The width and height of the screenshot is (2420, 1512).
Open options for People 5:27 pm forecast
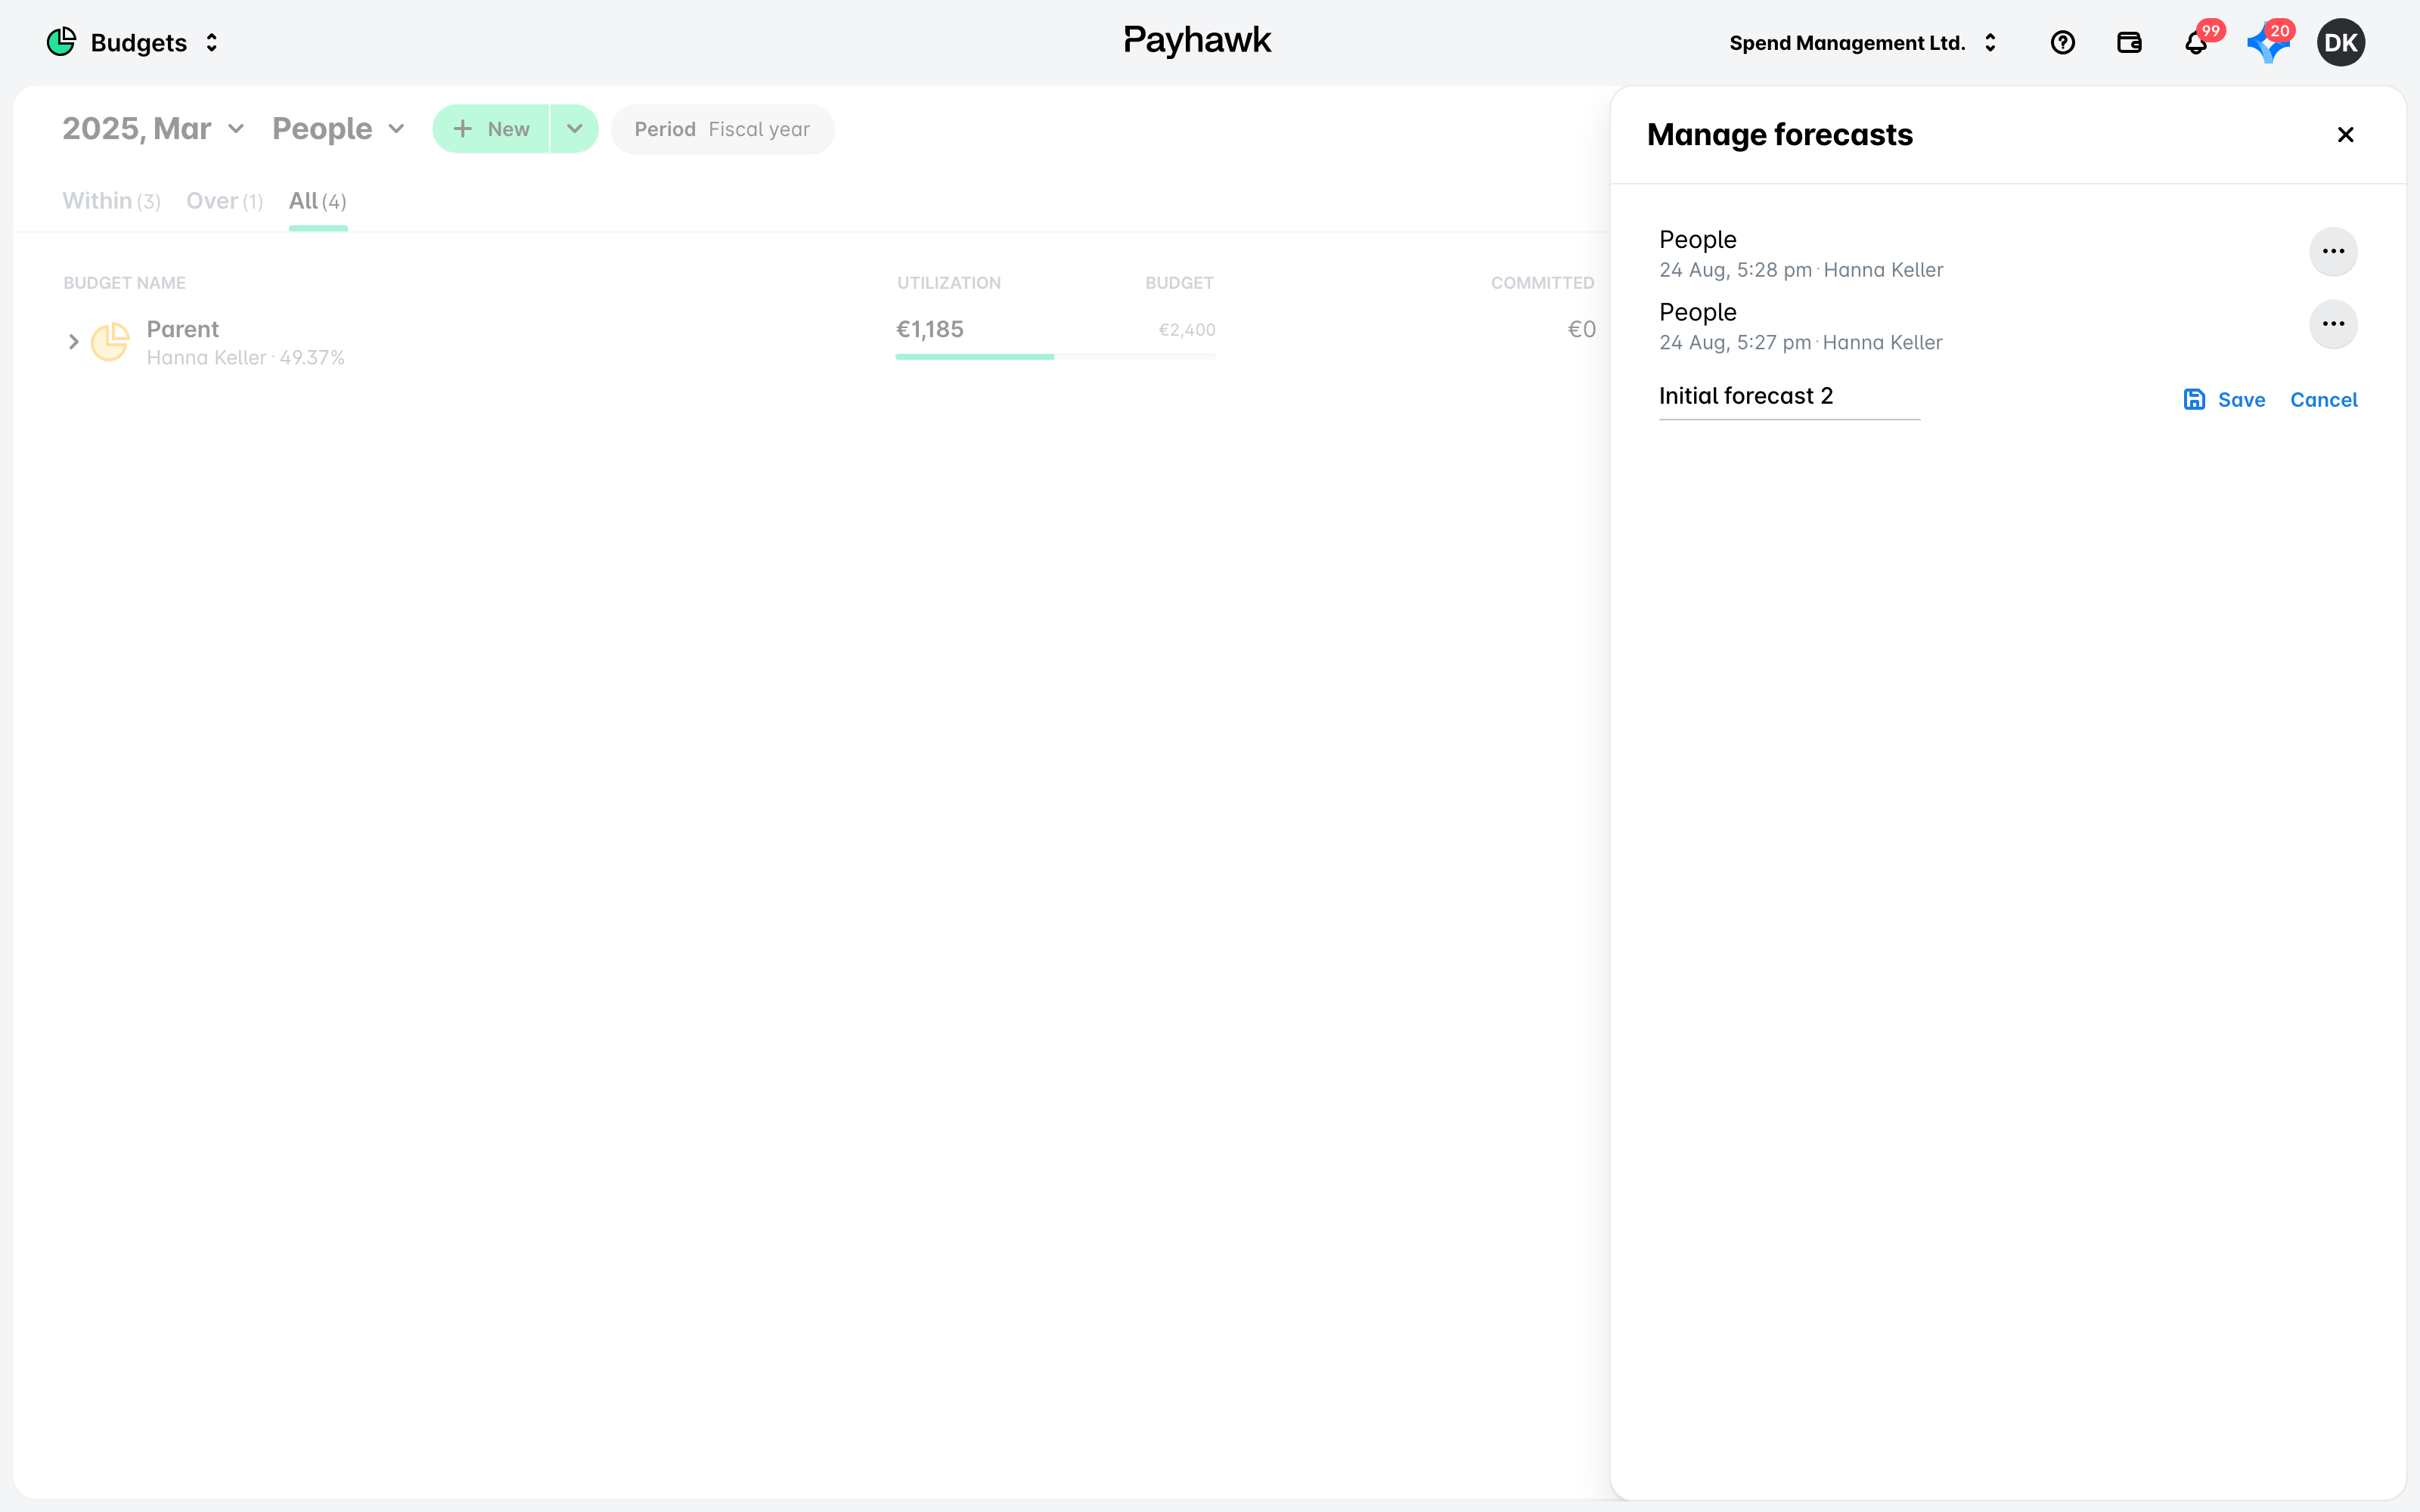pyautogui.click(x=2333, y=324)
